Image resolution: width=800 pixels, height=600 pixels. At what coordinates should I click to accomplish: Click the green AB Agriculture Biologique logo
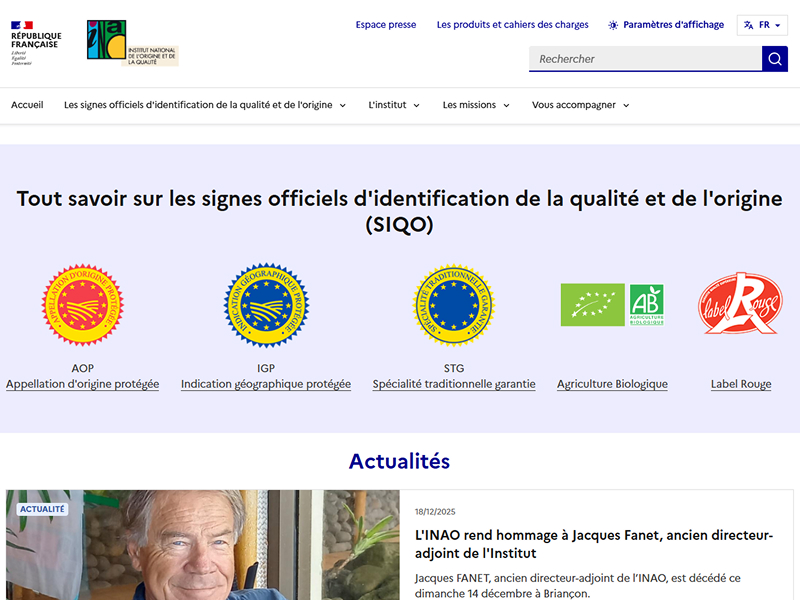pyautogui.click(x=646, y=305)
